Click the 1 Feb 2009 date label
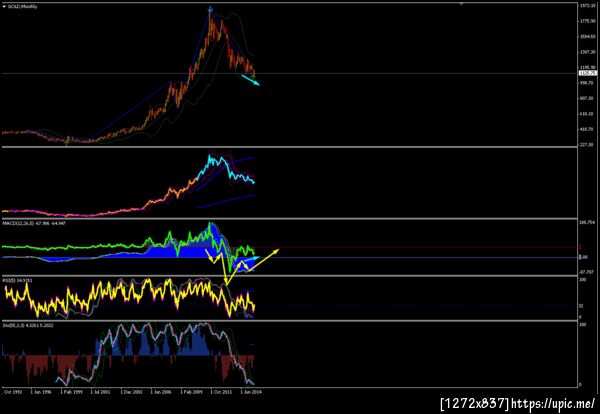 191,392
